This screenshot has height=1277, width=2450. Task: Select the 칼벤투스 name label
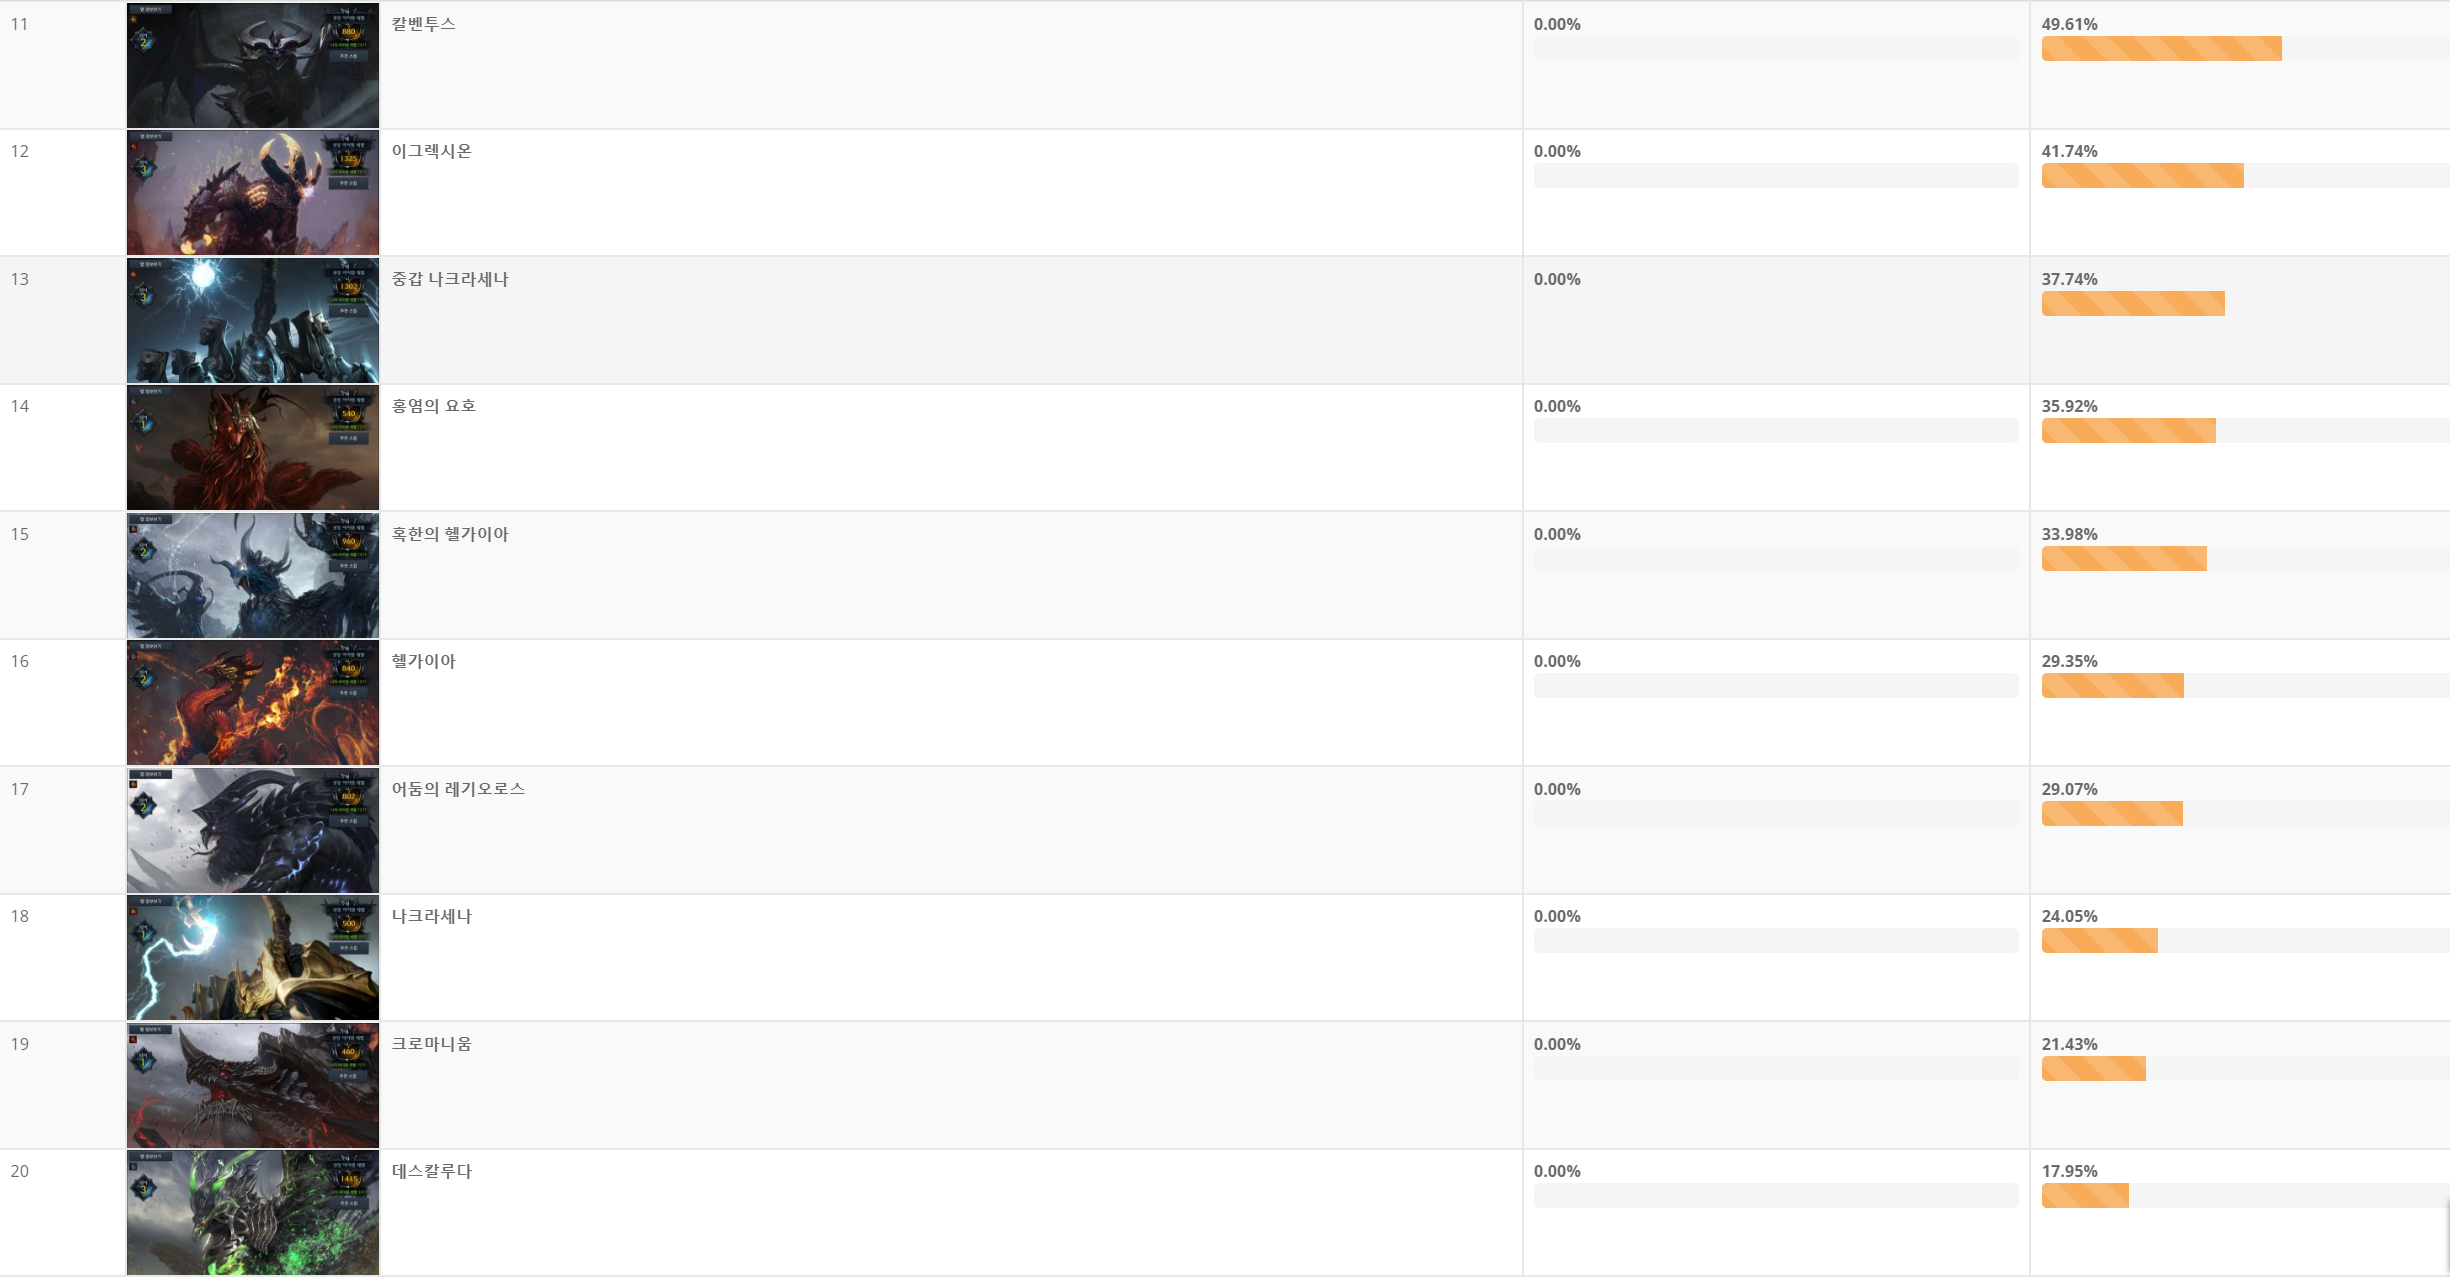(423, 24)
